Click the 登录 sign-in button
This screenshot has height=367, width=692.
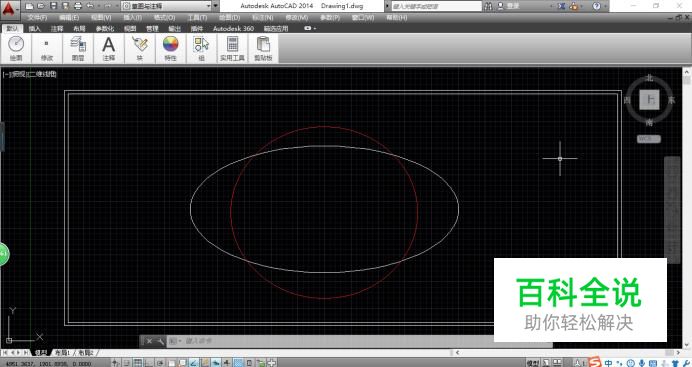pyautogui.click(x=508, y=6)
